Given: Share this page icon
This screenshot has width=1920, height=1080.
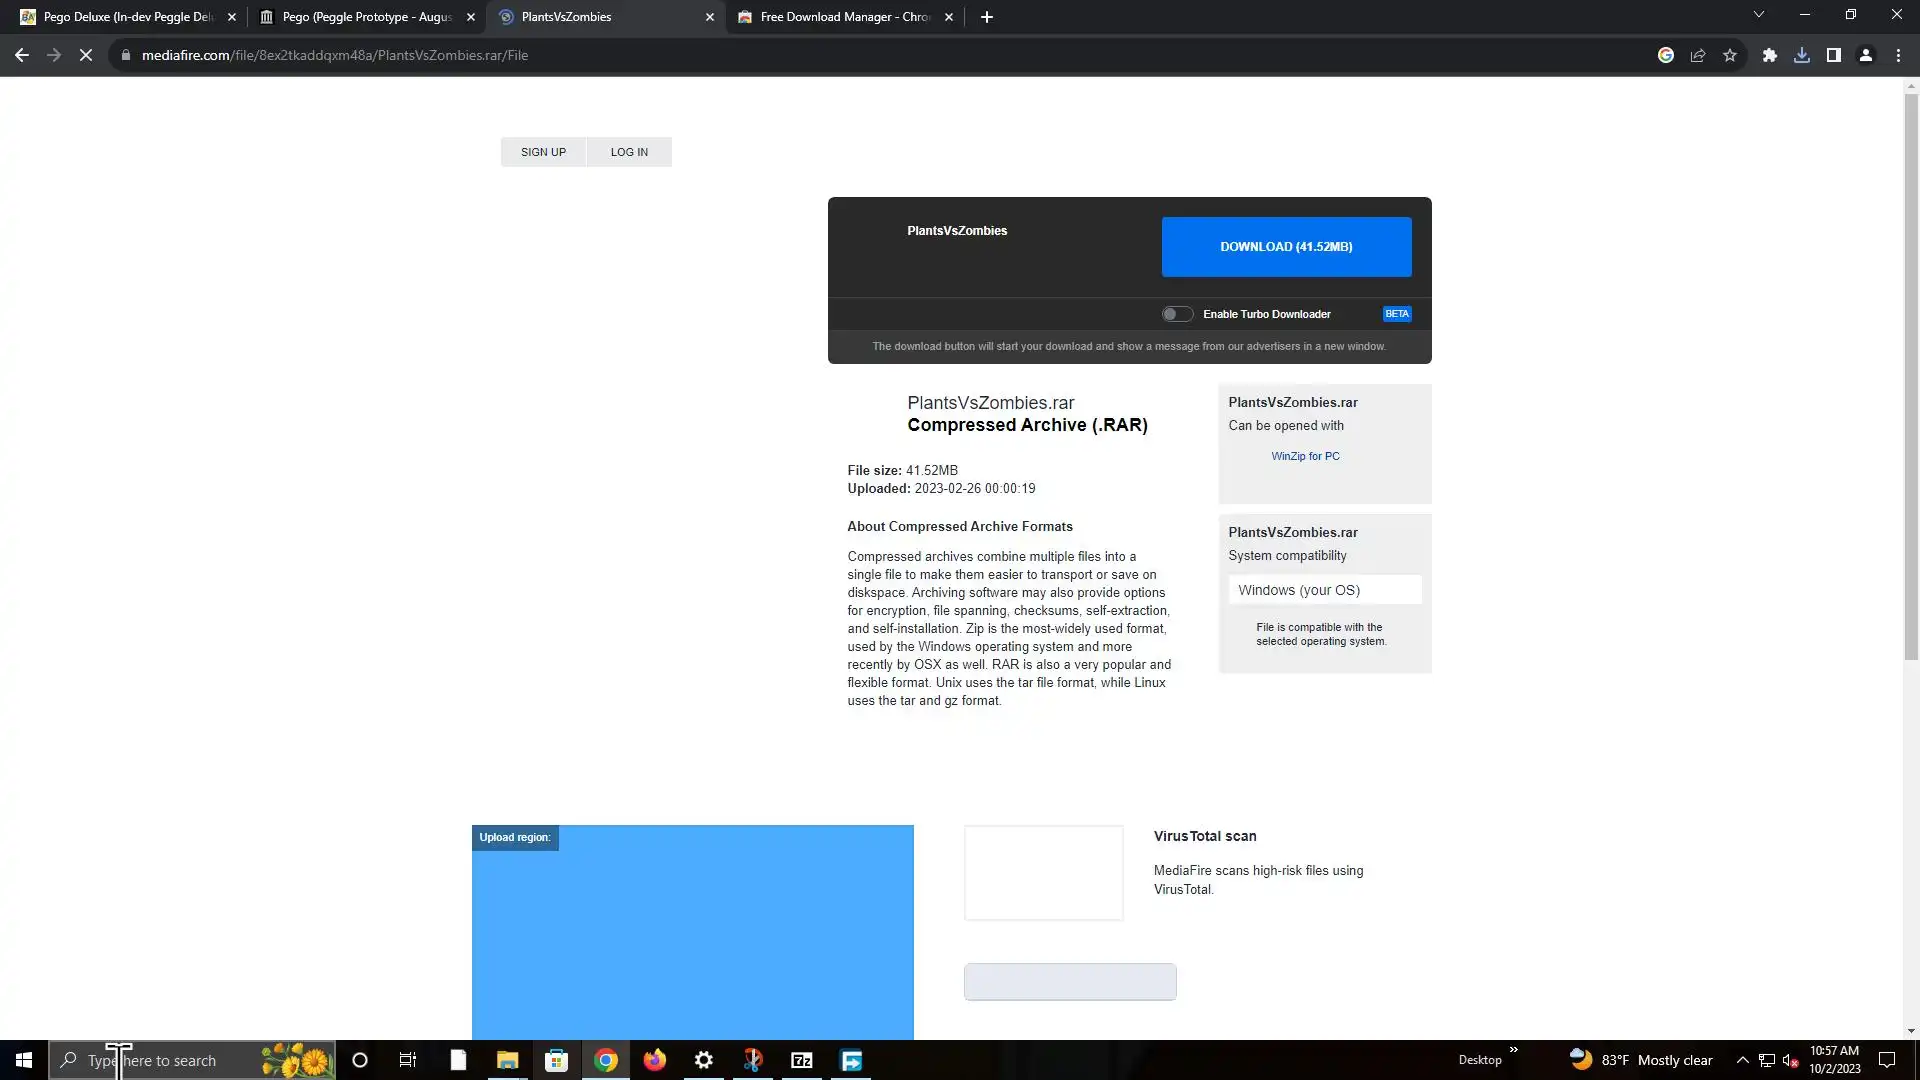Looking at the screenshot, I should tap(1697, 55).
